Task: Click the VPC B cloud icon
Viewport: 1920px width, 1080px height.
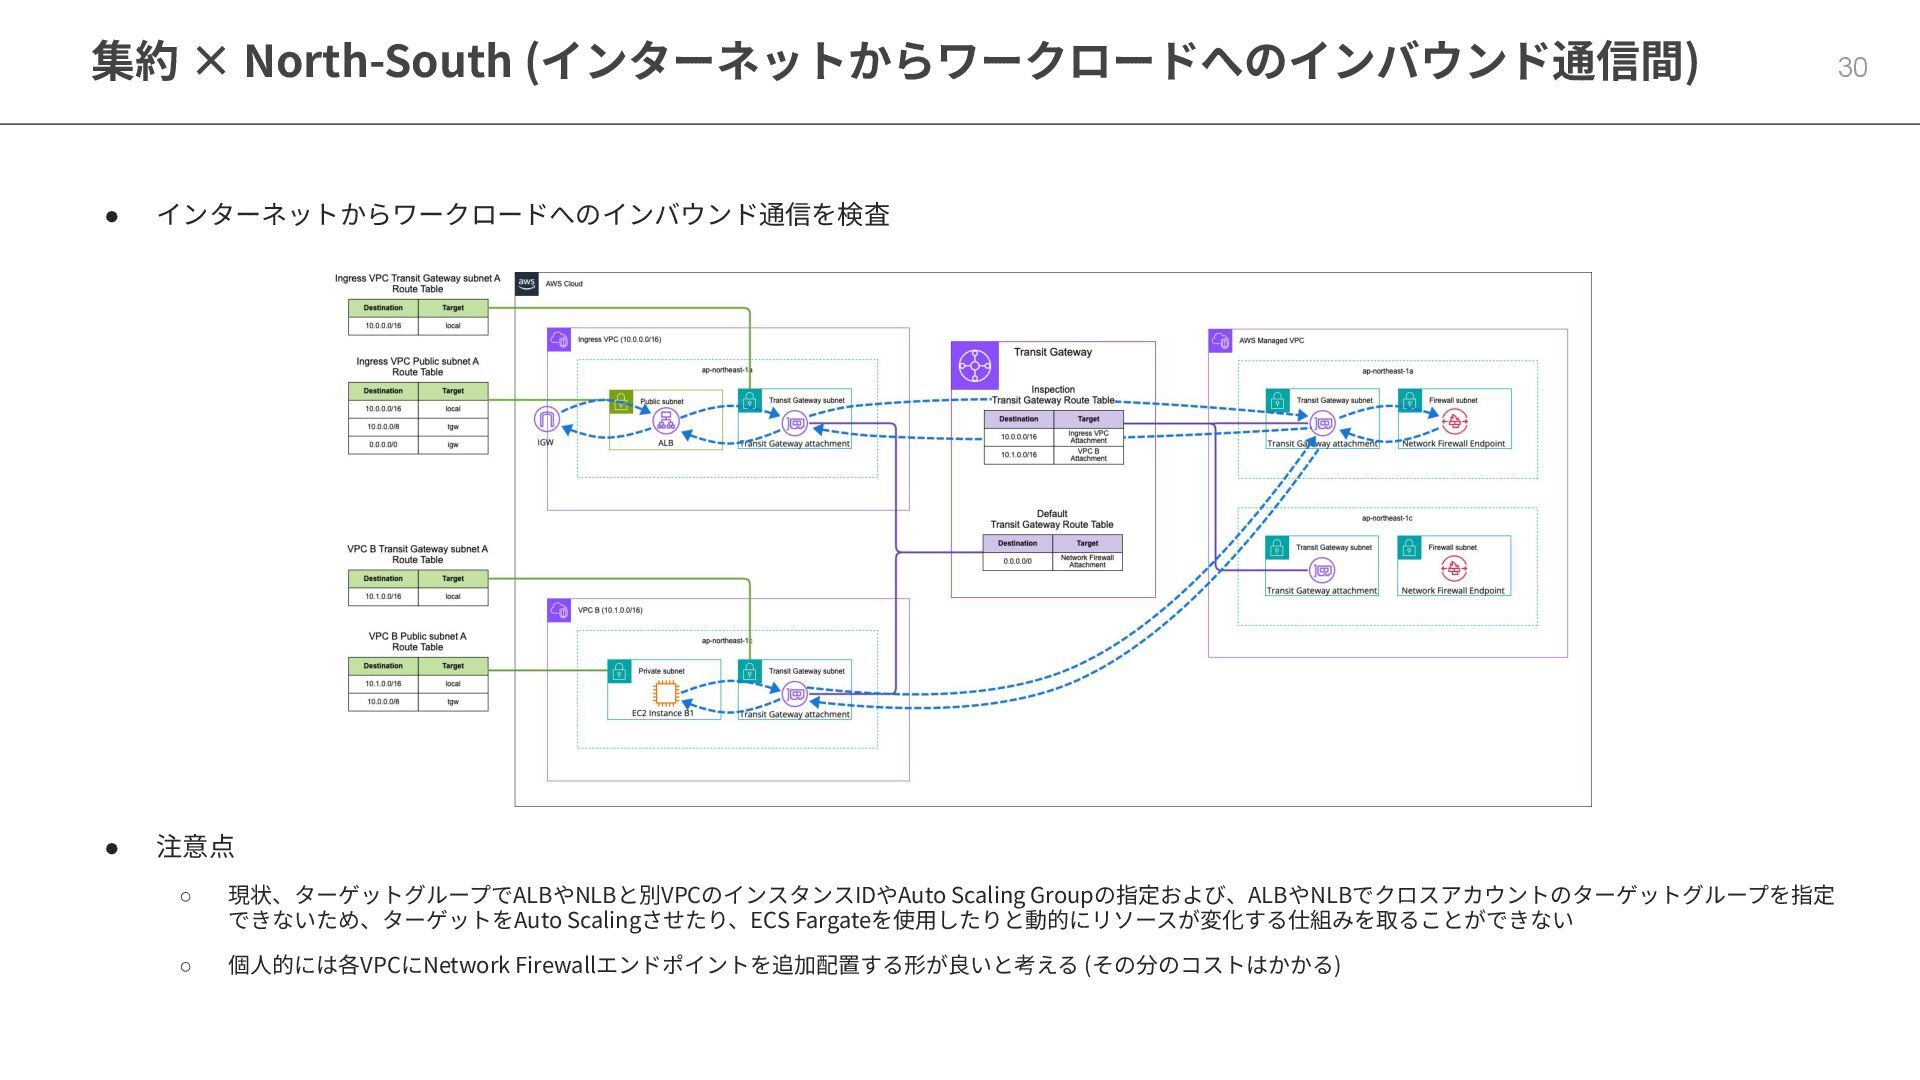Action: pyautogui.click(x=560, y=610)
